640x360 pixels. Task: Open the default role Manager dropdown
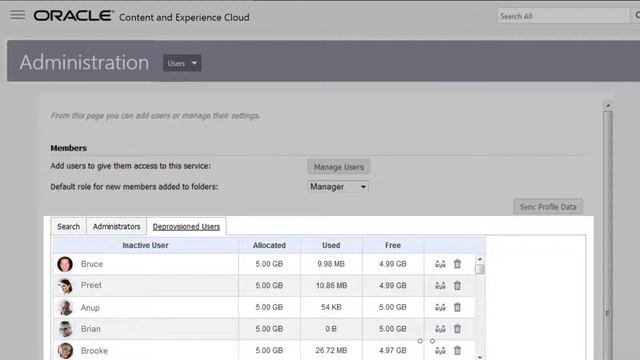coord(338,187)
